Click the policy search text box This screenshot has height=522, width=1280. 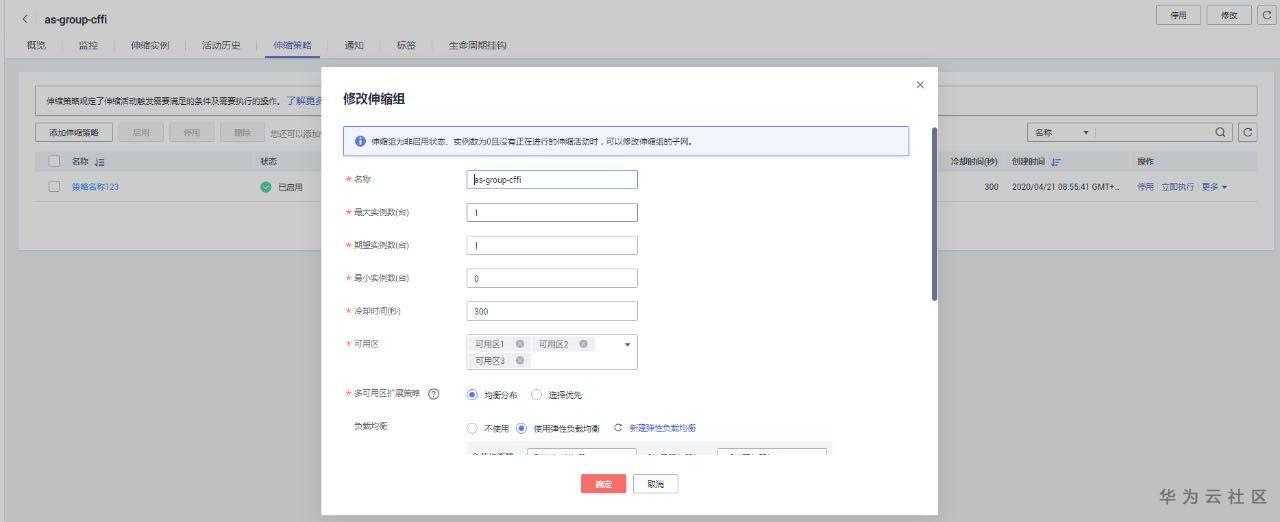1154,132
